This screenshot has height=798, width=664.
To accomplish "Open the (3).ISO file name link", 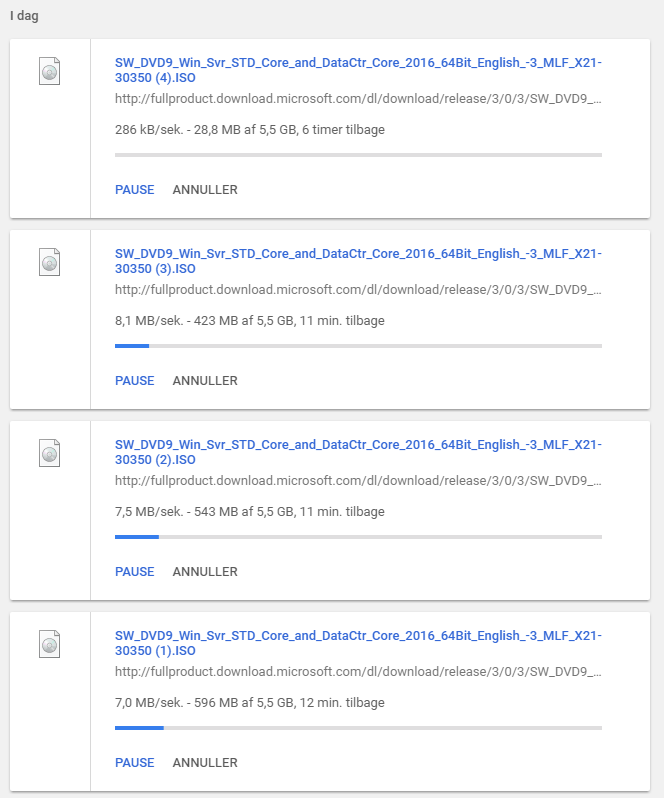I will tap(358, 261).
